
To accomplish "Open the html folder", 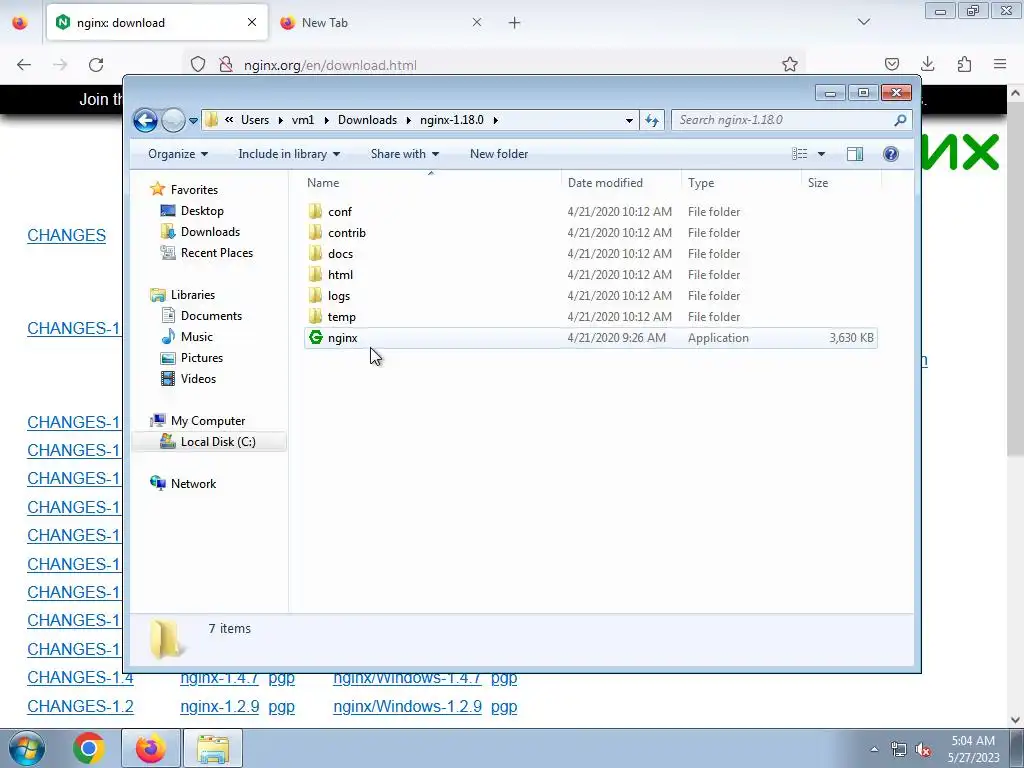I will 340,274.
